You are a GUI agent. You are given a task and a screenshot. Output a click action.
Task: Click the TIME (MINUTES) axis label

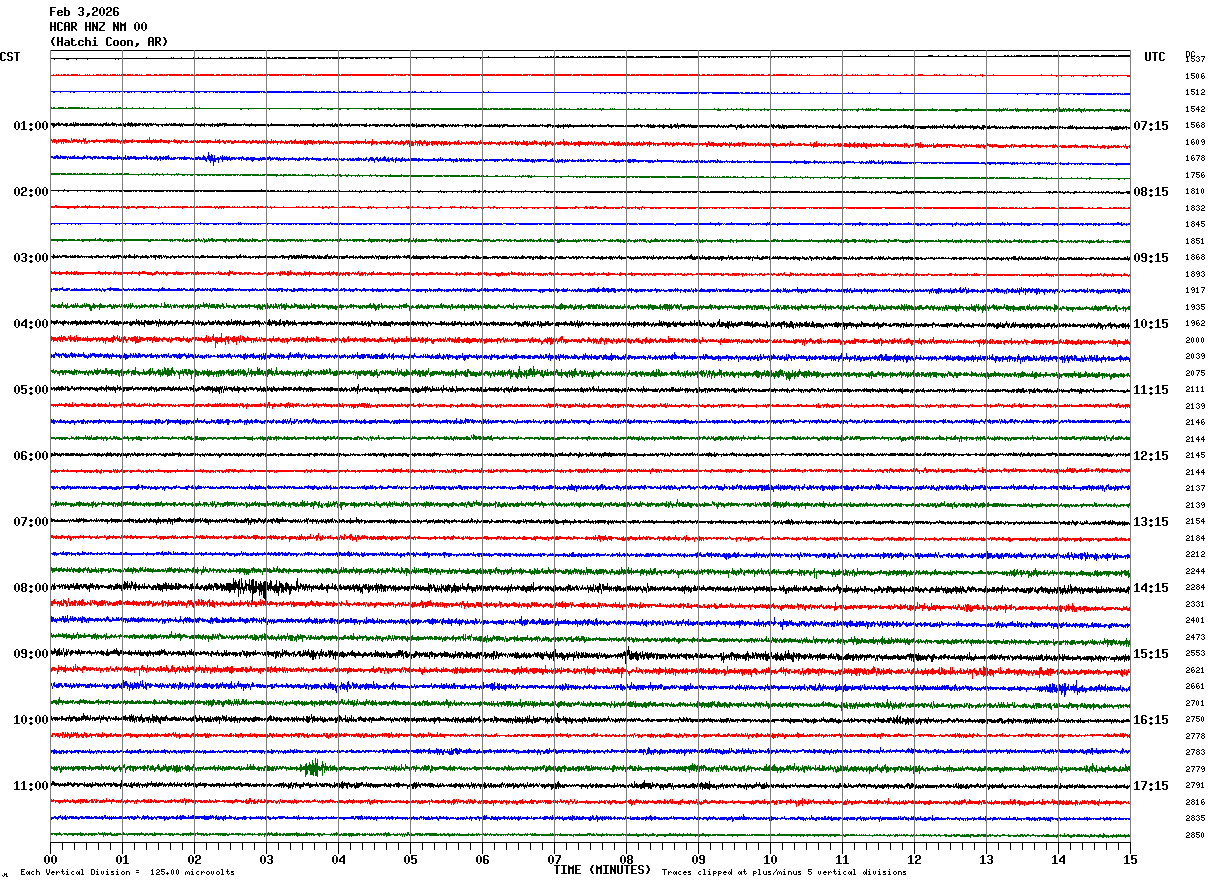[602, 870]
